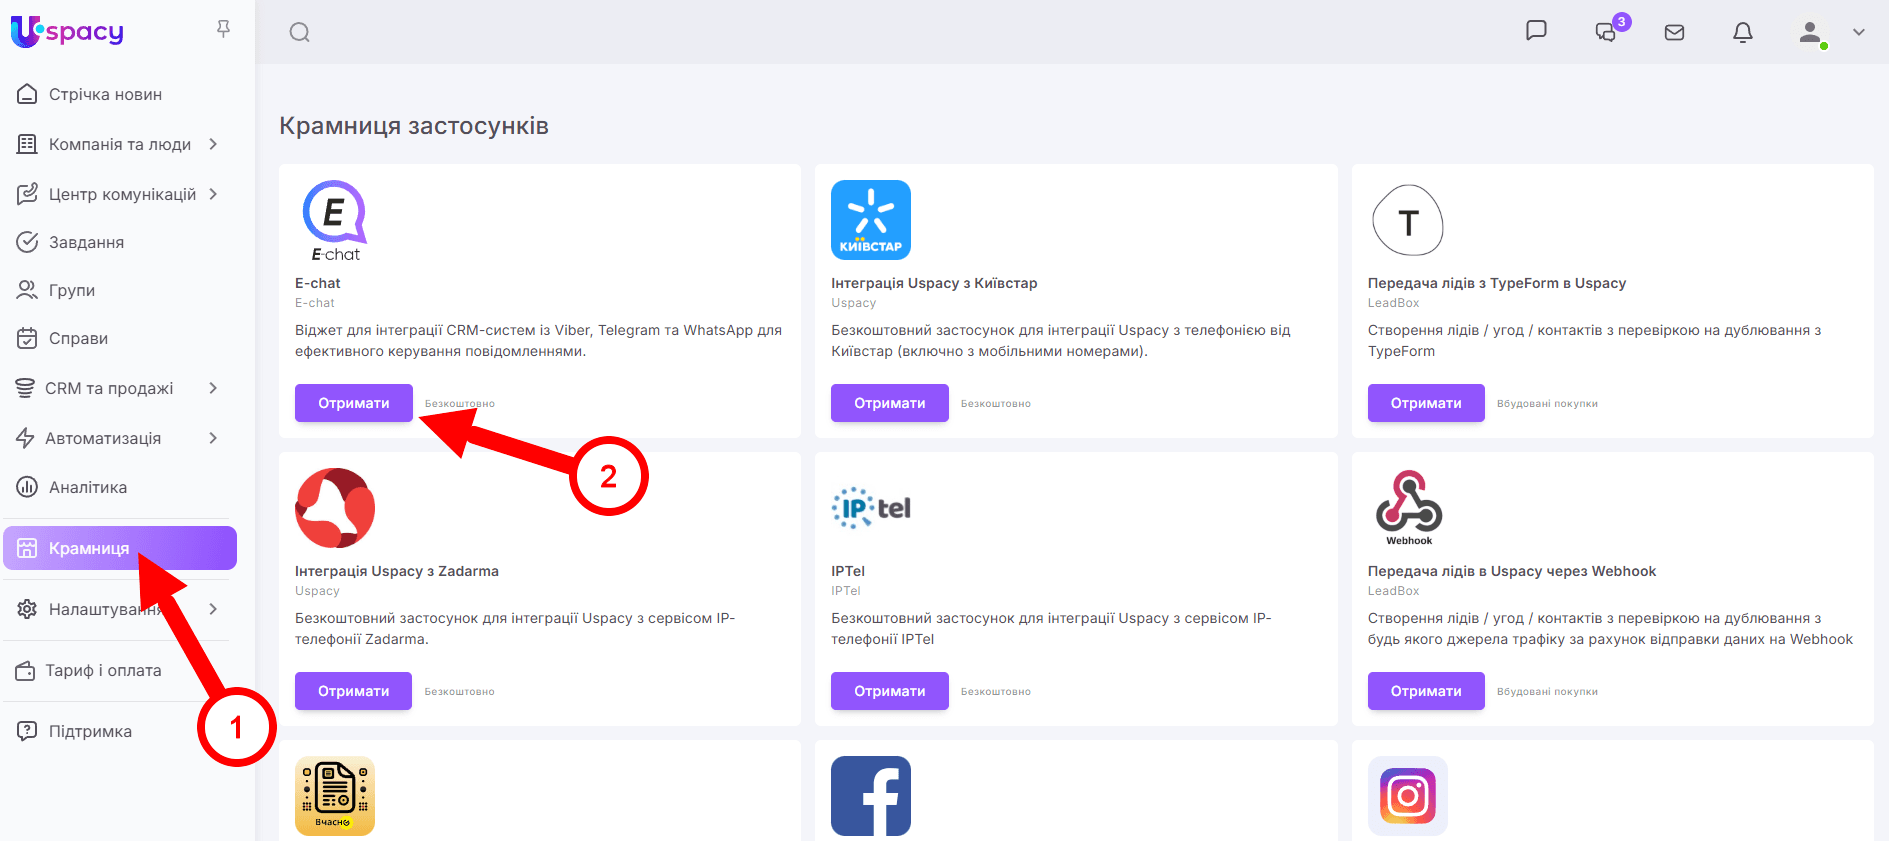Open the IPTel app title
Screen dimensions: 1889x841
848,571
